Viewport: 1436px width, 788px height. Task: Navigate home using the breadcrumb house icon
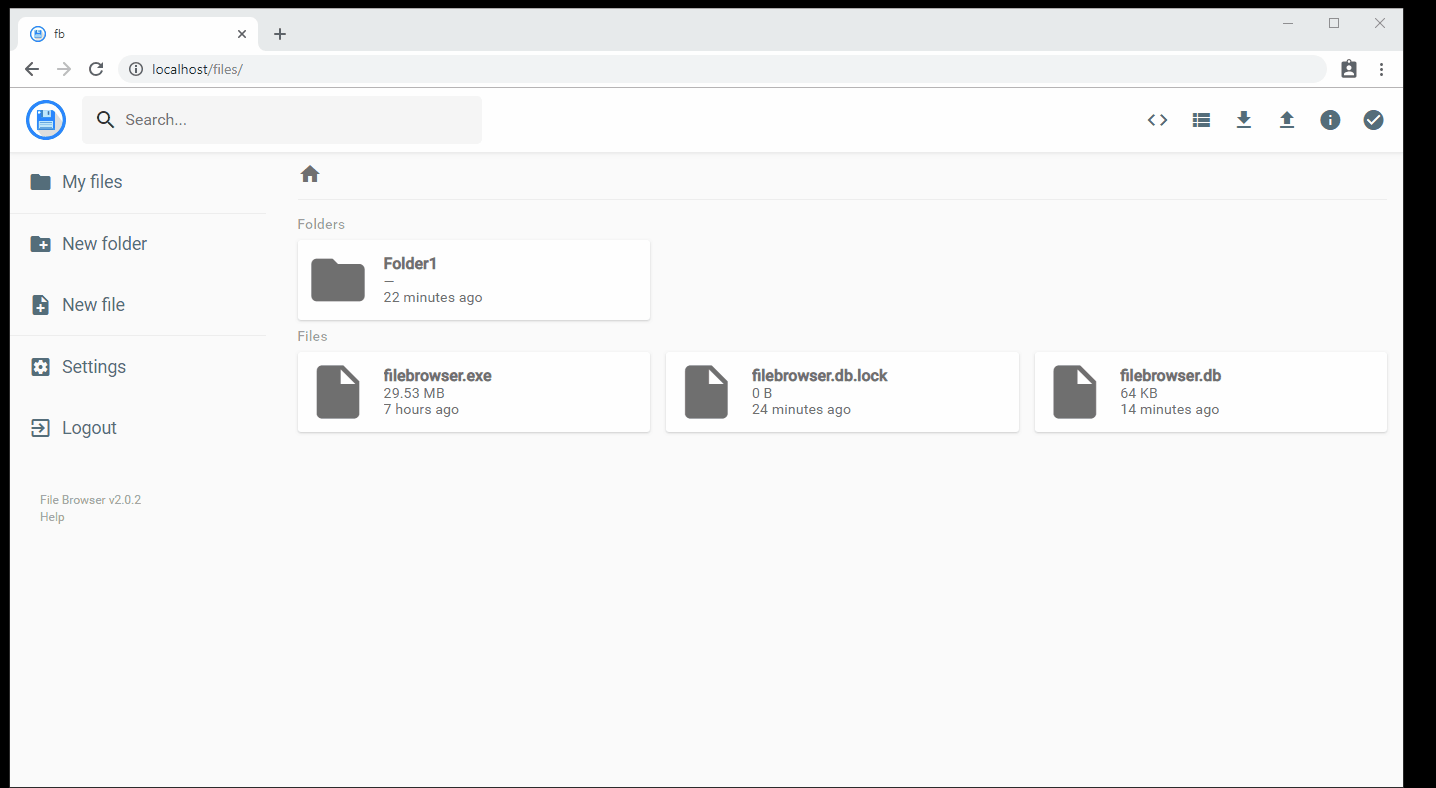tap(310, 173)
